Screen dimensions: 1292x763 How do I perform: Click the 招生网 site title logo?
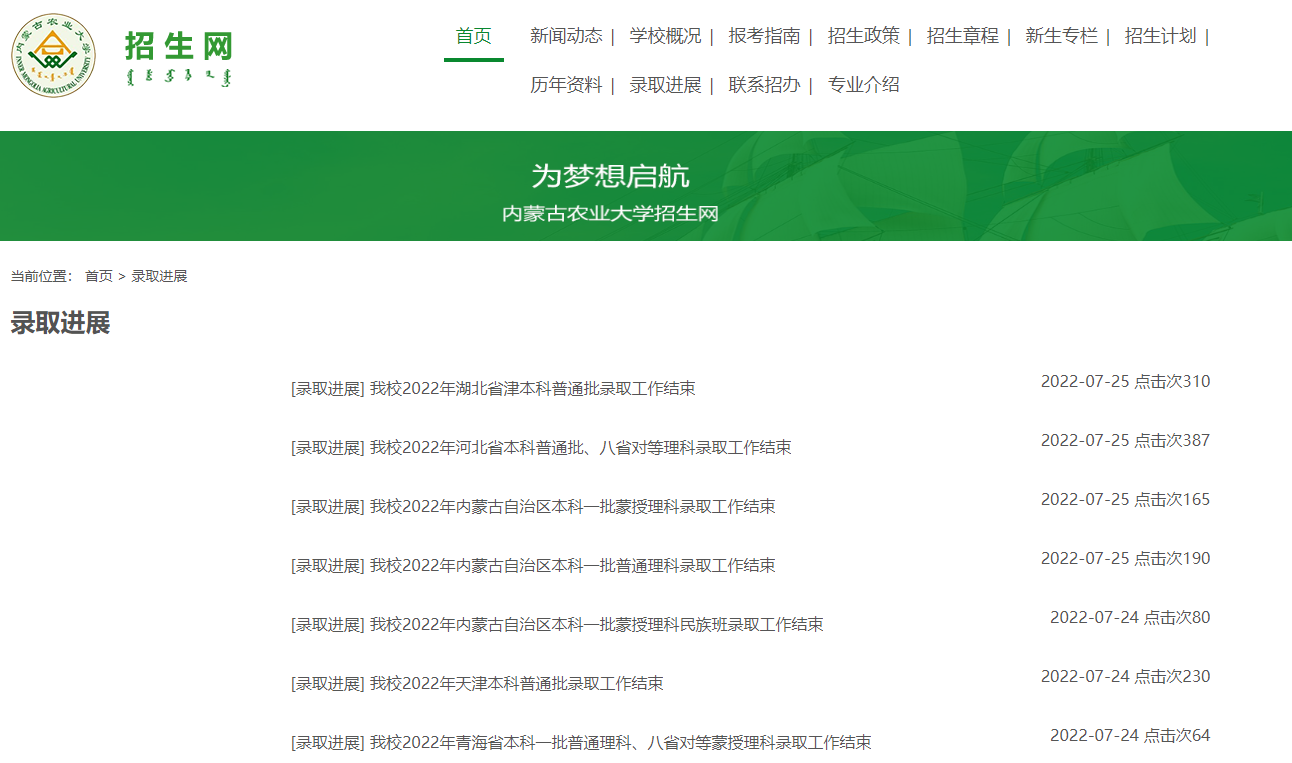coord(179,58)
